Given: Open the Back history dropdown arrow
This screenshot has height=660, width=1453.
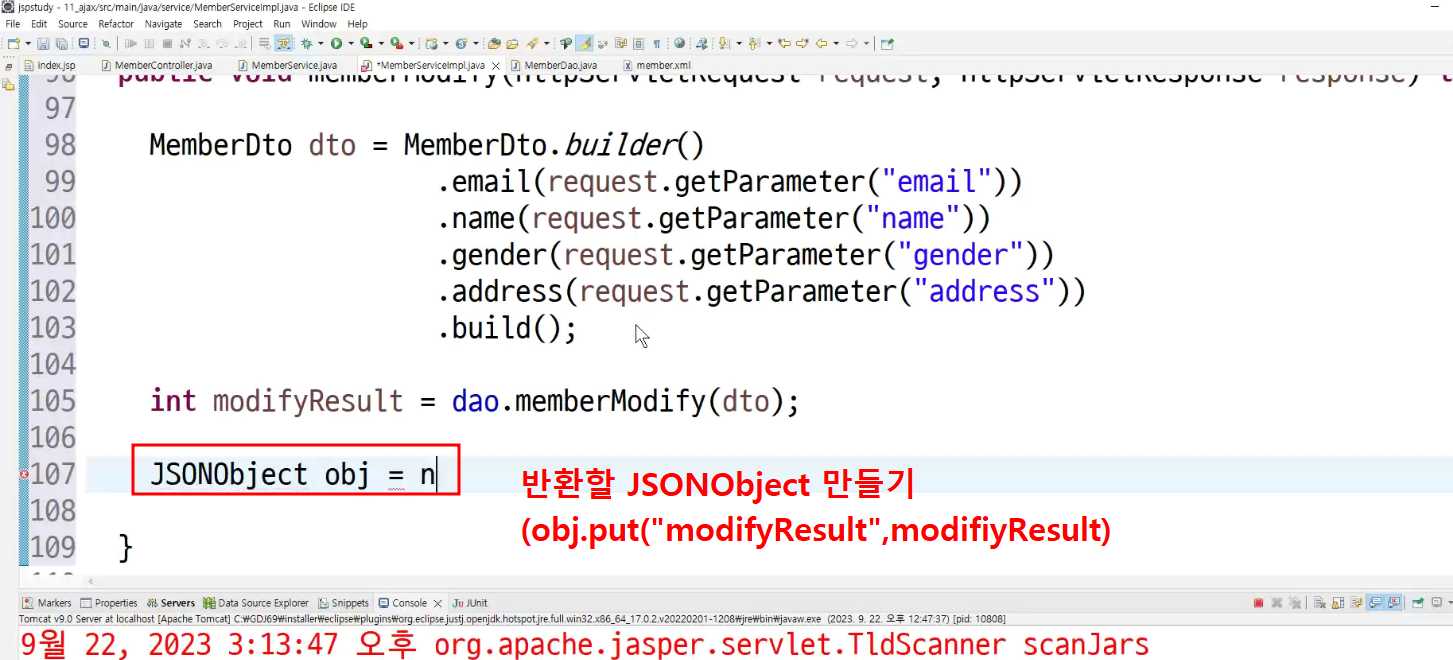Looking at the screenshot, I should pyautogui.click(x=836, y=44).
